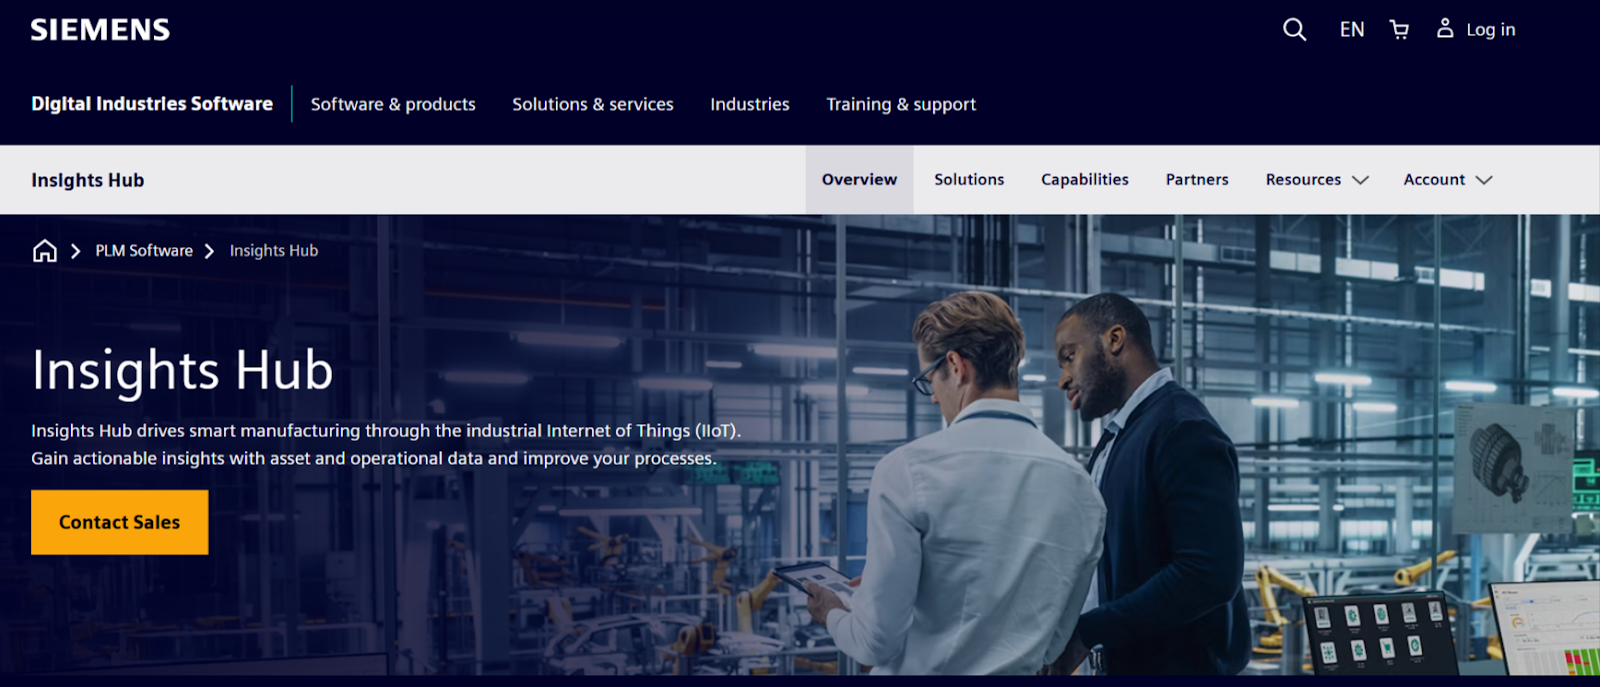The image size is (1600, 687).
Task: Open Training & support menu
Action: 901,104
